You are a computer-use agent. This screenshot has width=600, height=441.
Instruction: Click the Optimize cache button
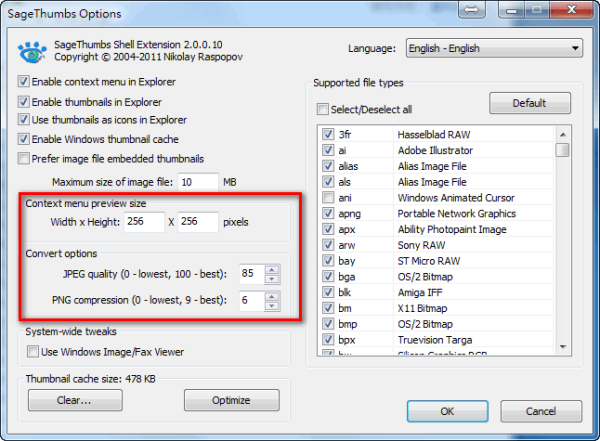[x=232, y=400]
